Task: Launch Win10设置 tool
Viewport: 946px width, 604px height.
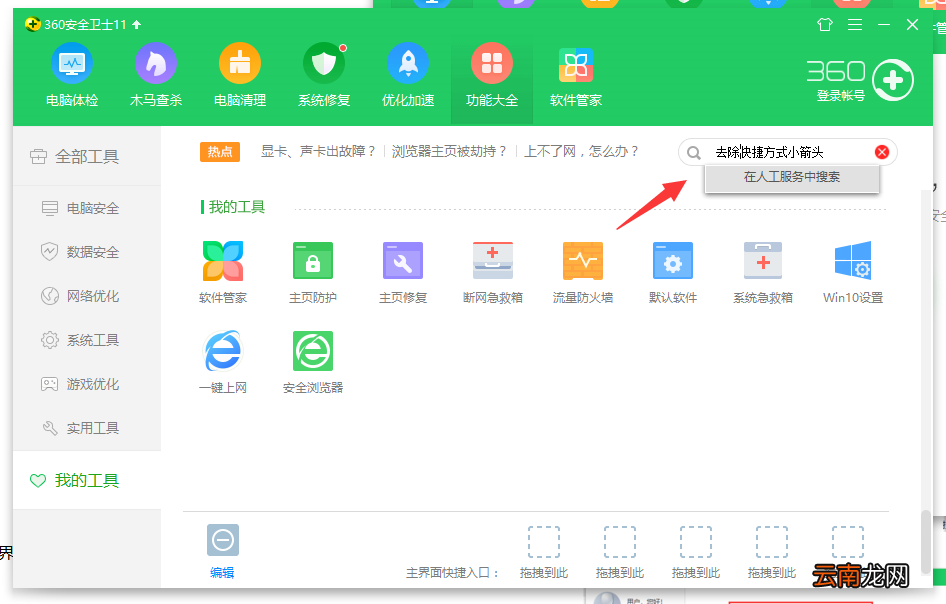Action: click(x=852, y=272)
